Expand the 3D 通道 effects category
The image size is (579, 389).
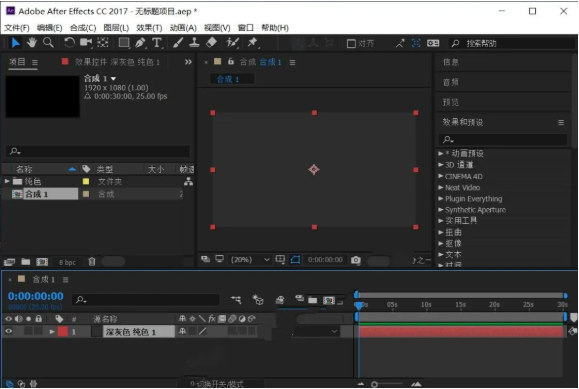441,164
